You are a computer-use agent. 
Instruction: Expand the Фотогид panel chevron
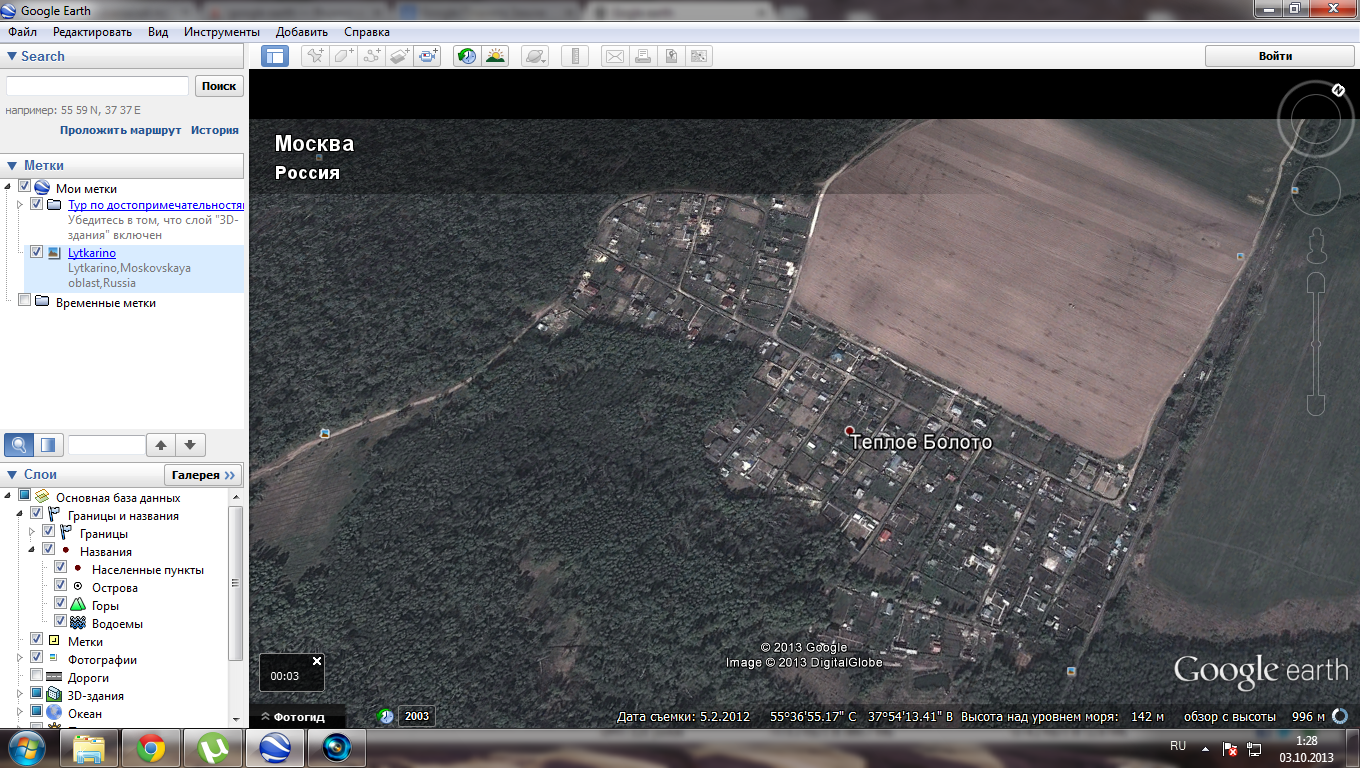point(265,717)
